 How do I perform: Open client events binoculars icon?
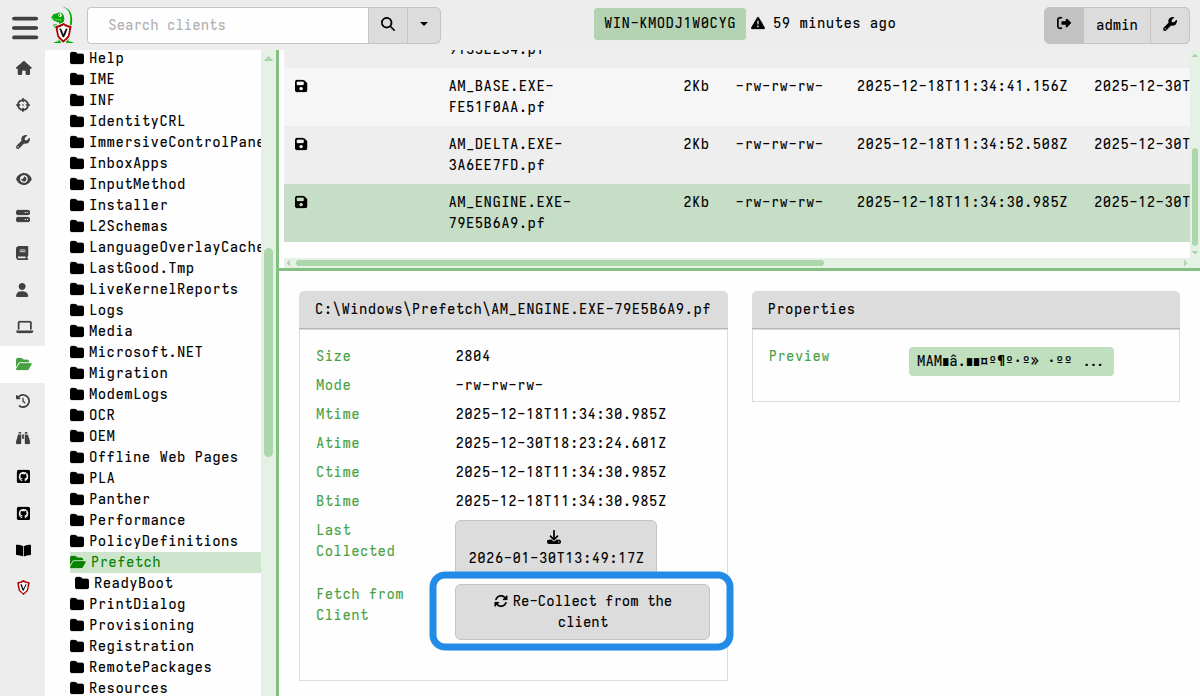coord(23,438)
